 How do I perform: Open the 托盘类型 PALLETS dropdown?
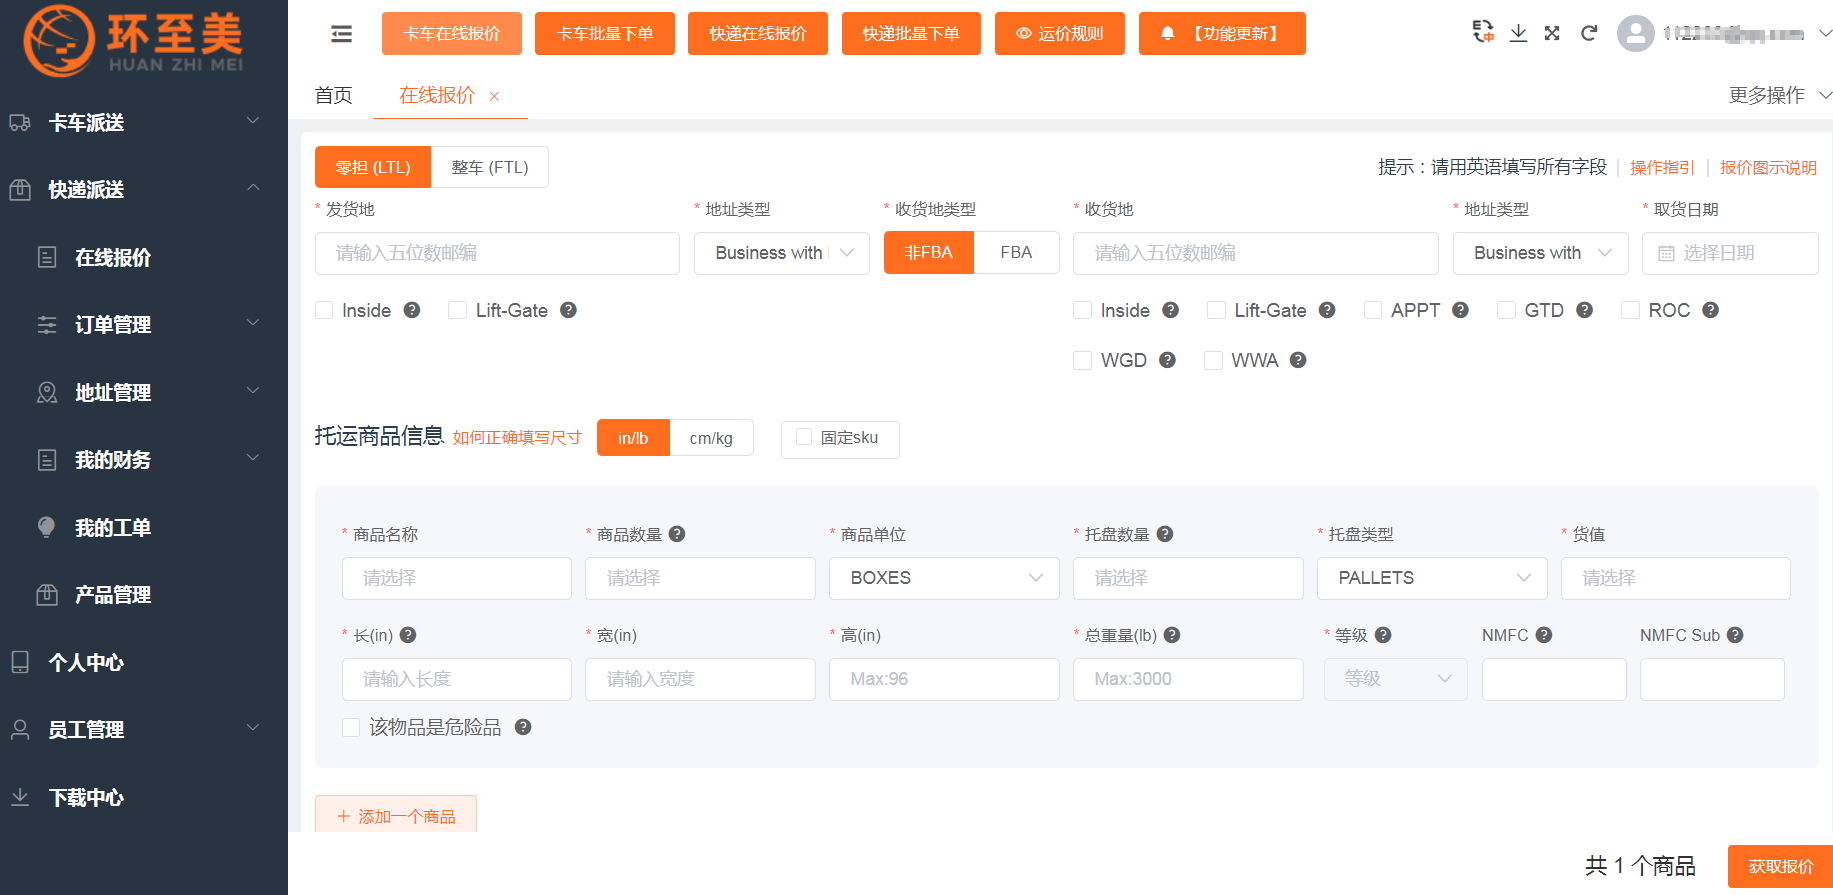1431,578
